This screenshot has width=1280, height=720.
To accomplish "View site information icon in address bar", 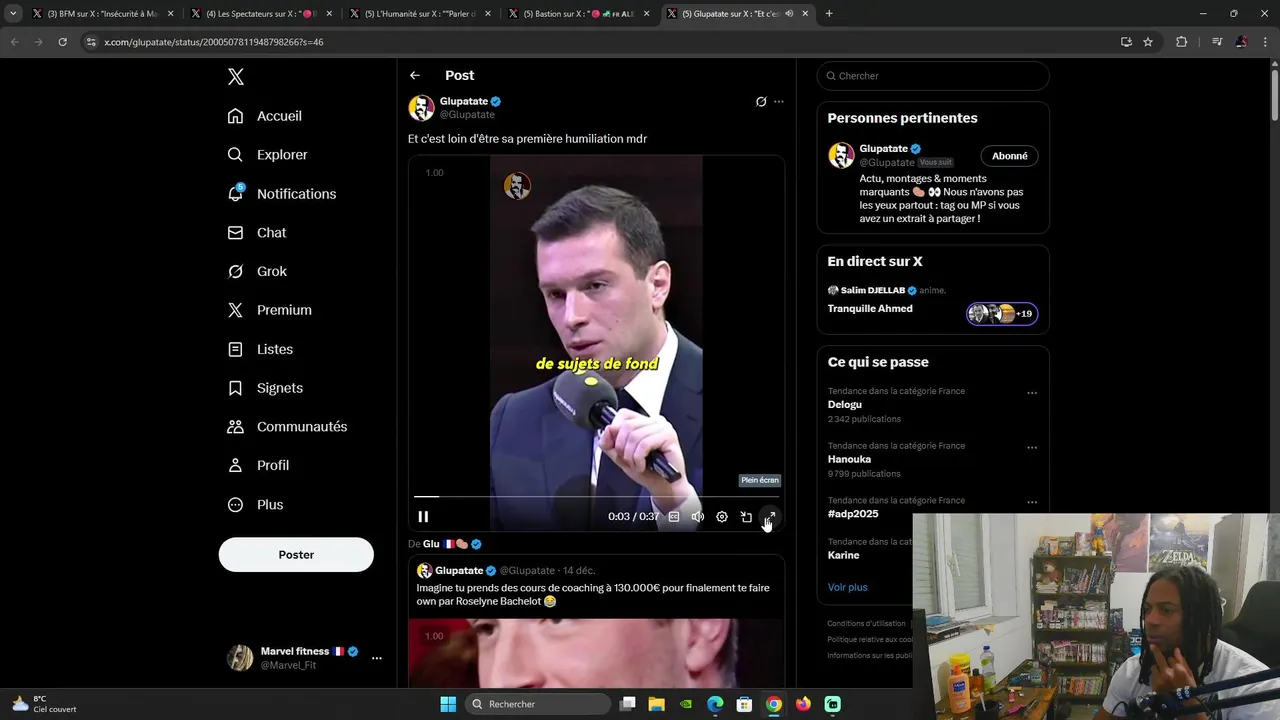I will tap(91, 42).
